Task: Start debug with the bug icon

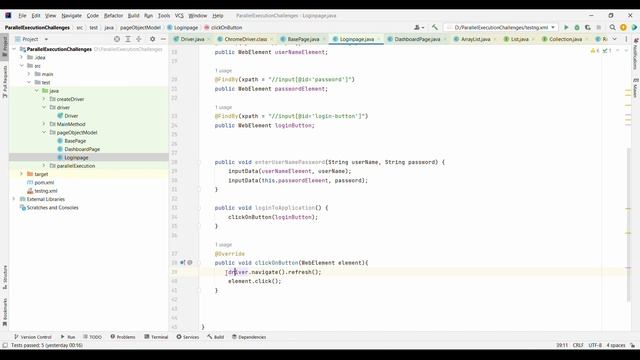Action: [577, 27]
